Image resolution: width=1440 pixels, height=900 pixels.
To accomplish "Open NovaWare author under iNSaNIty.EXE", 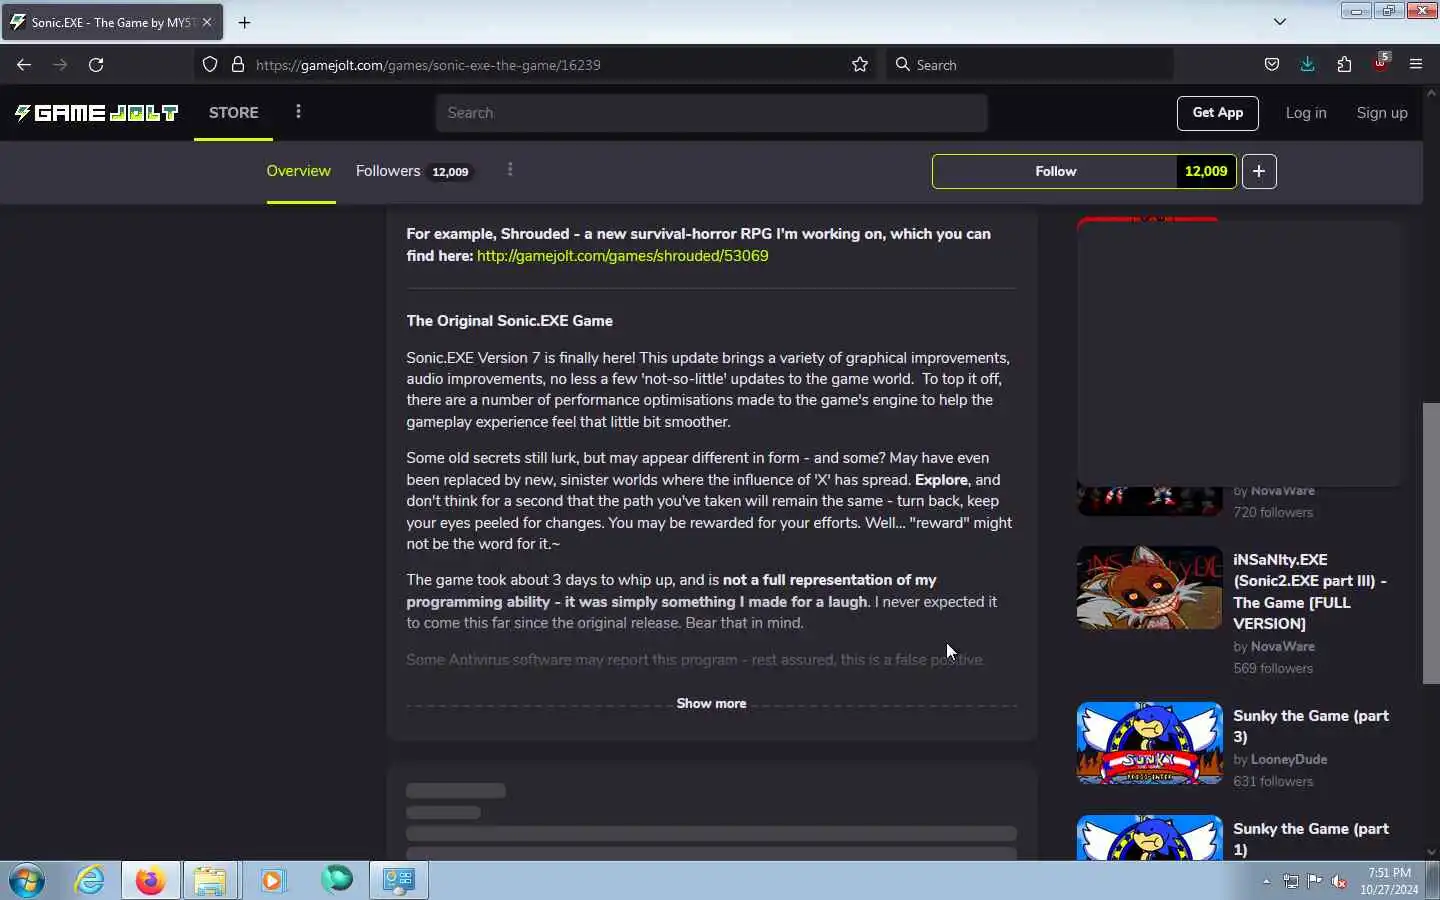I will (x=1283, y=647).
